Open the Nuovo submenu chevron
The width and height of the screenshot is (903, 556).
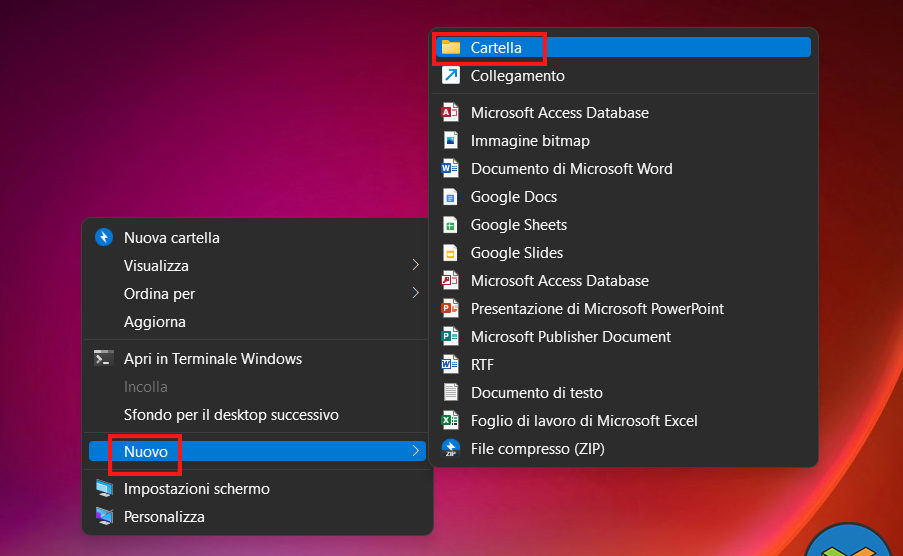[415, 452]
